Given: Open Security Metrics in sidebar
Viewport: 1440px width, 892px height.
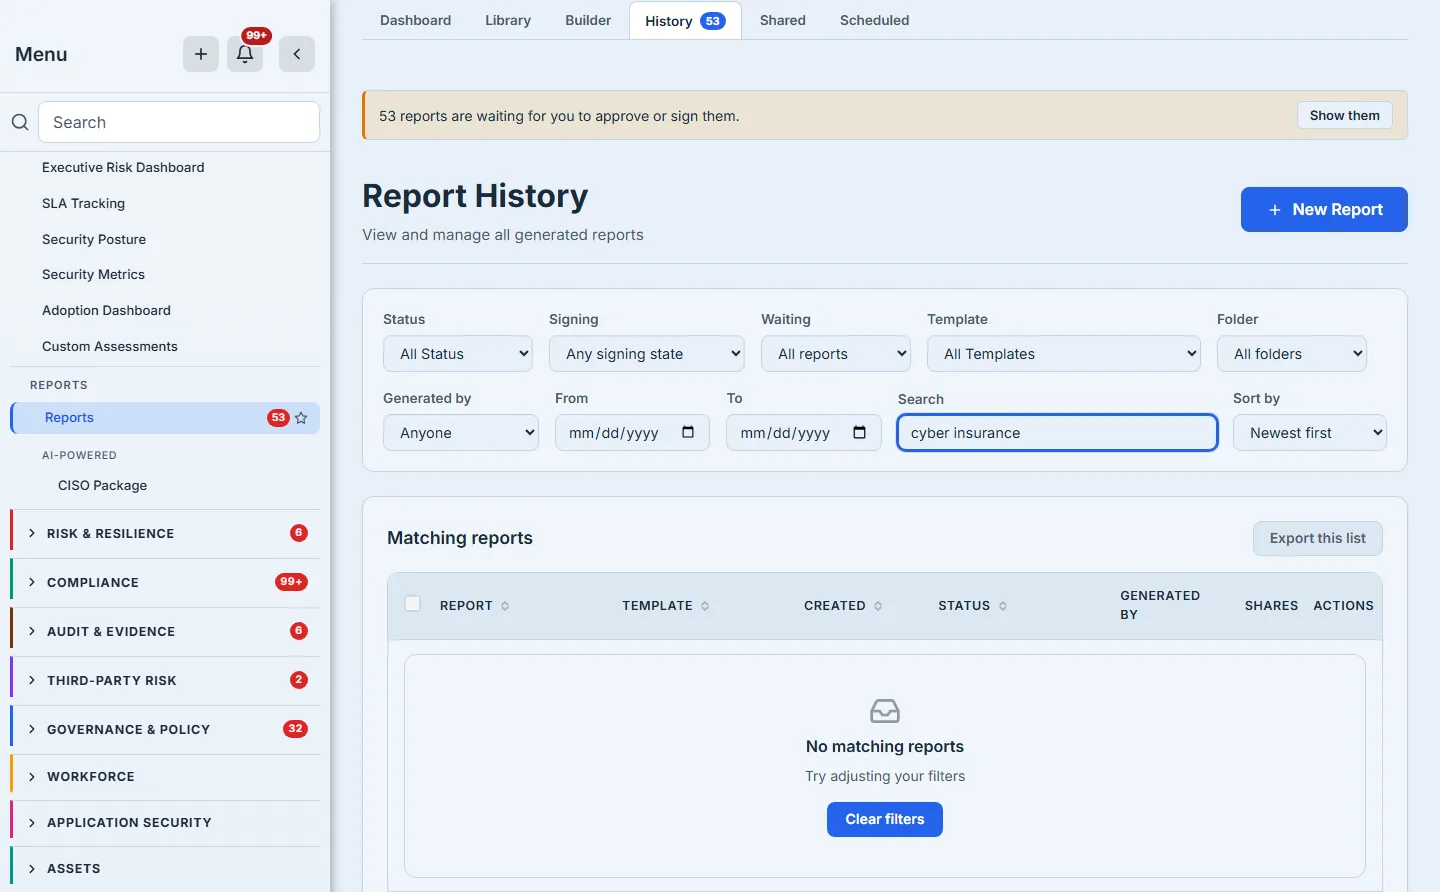Looking at the screenshot, I should [x=94, y=274].
